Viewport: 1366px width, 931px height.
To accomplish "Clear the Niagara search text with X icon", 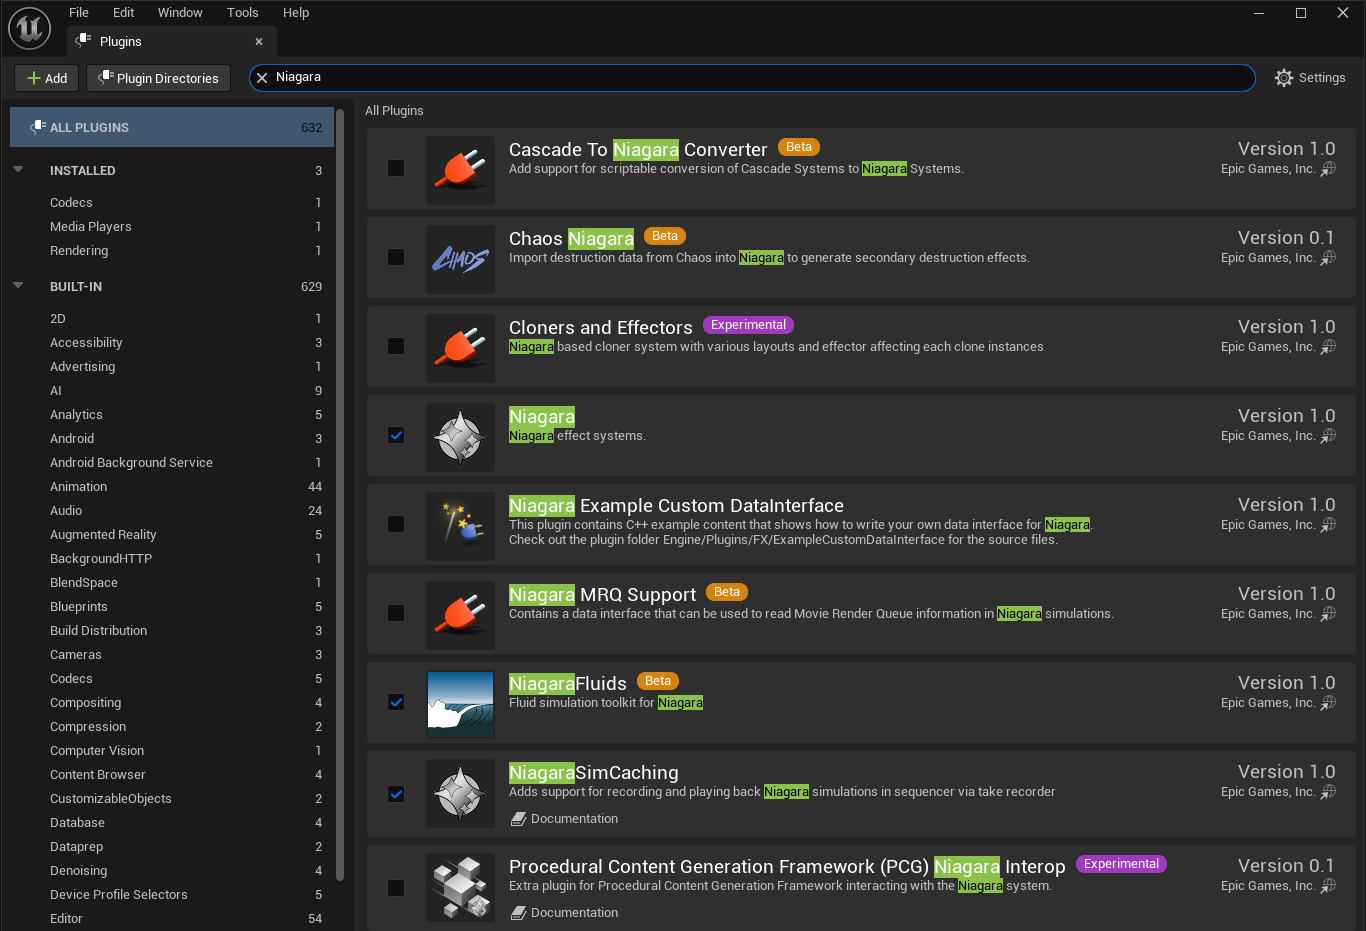I will tap(262, 78).
